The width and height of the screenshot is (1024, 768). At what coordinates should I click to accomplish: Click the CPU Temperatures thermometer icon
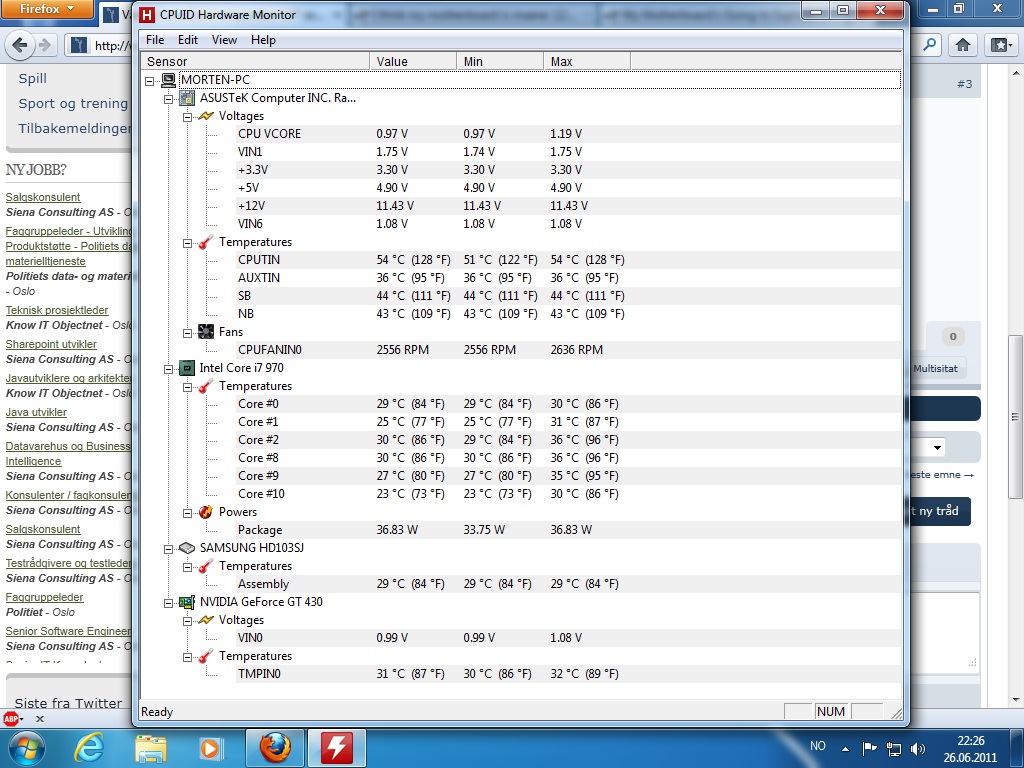point(206,386)
